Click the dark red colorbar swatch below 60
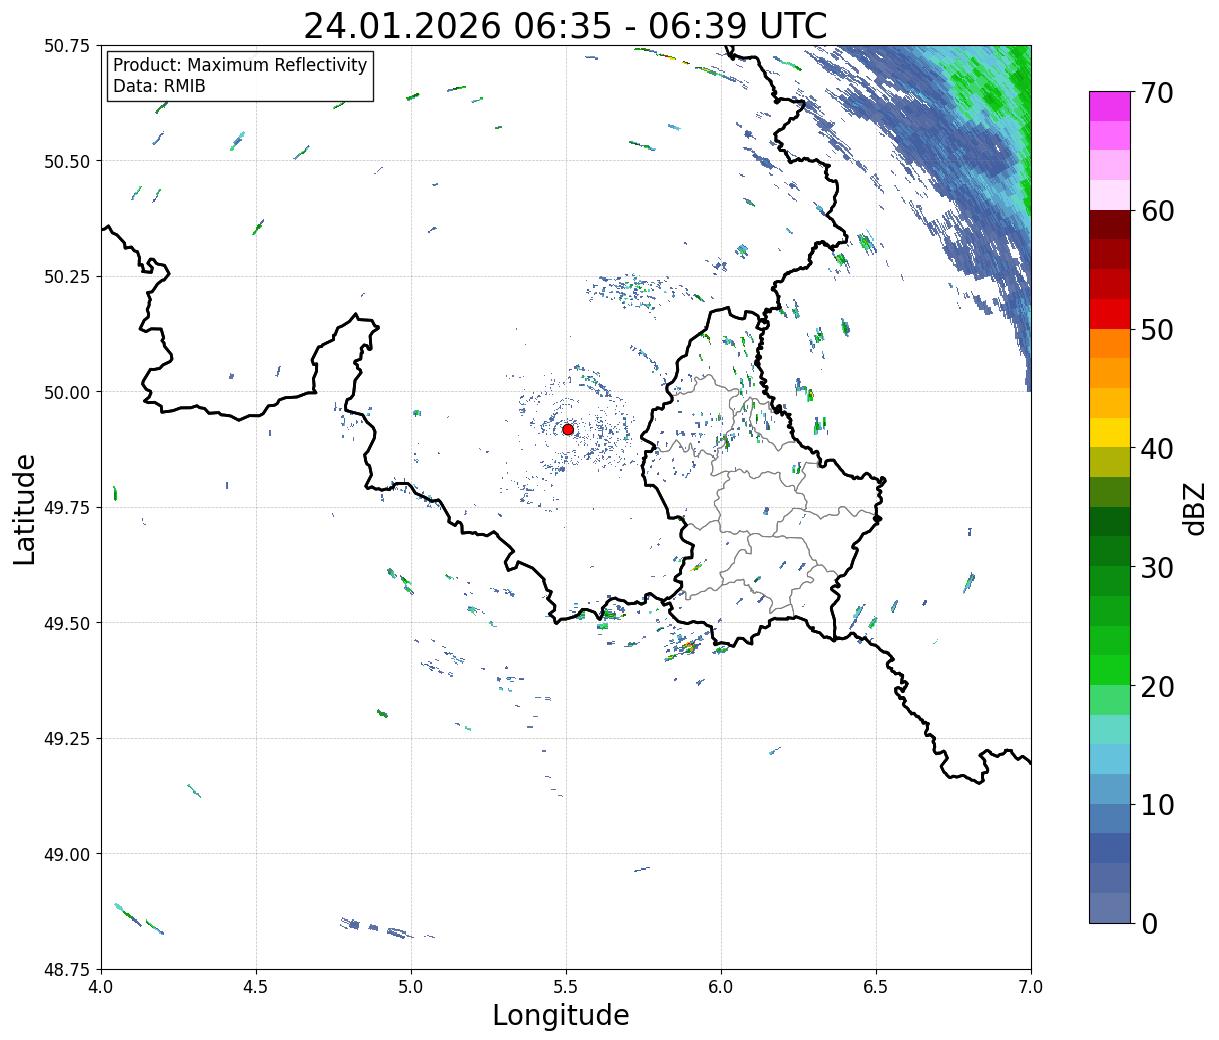Screen dimensions: 1219x1040 (1110, 224)
